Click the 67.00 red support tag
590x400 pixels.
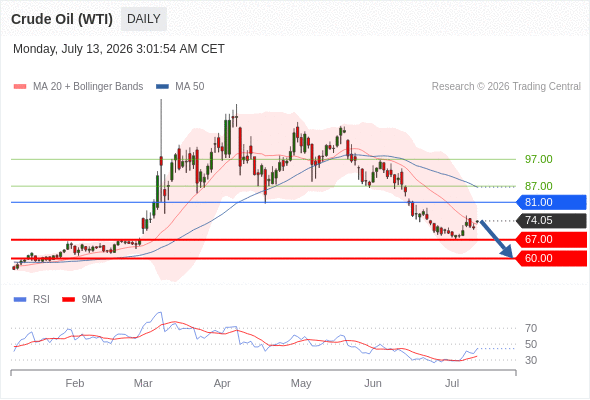551,239
